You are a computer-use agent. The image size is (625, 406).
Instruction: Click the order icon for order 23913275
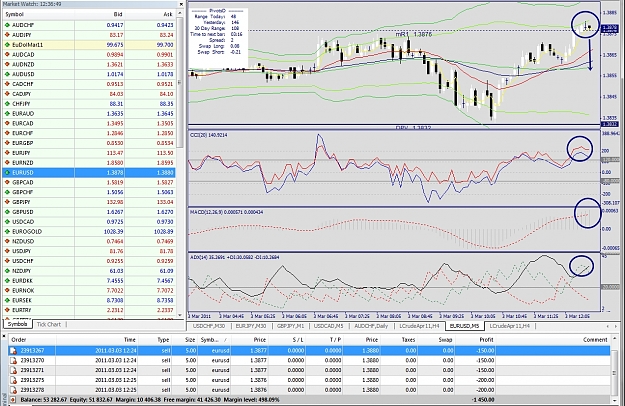click(14, 380)
